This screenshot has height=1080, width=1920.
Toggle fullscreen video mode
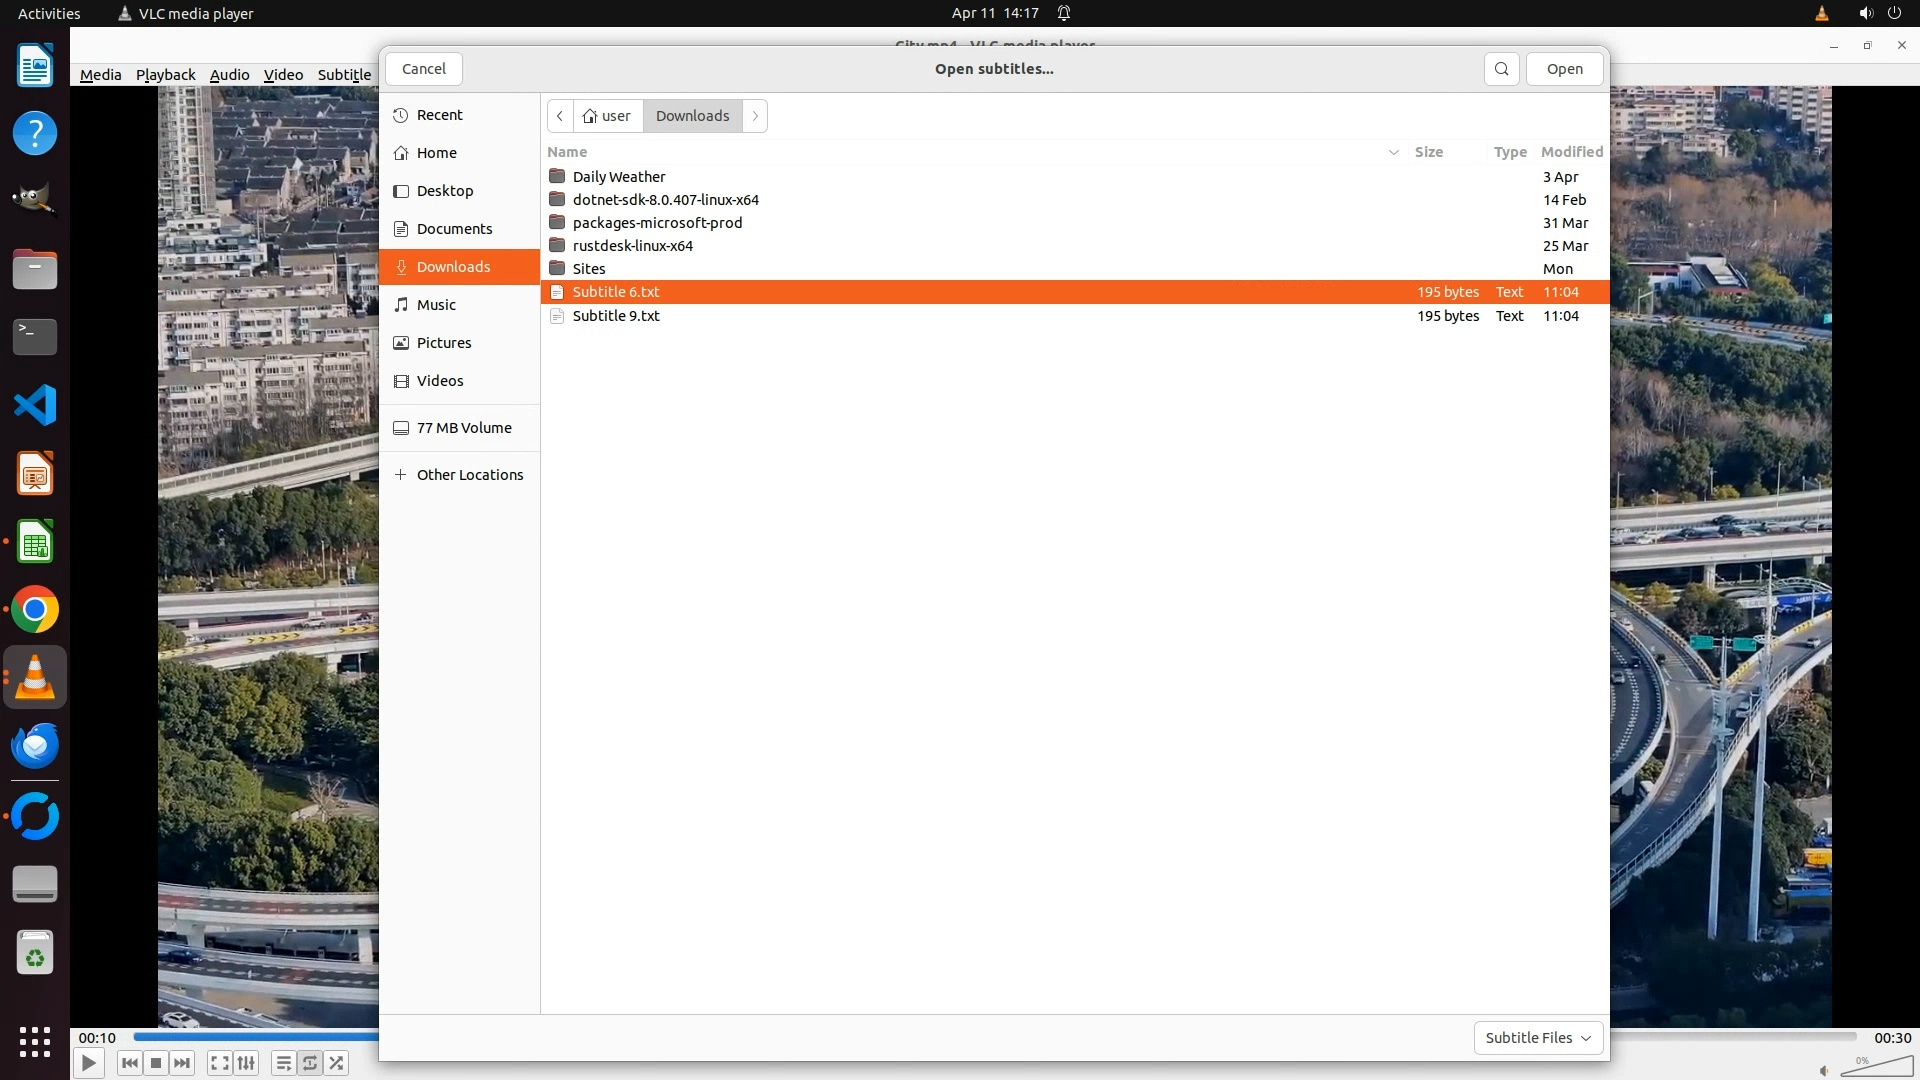220,1063
